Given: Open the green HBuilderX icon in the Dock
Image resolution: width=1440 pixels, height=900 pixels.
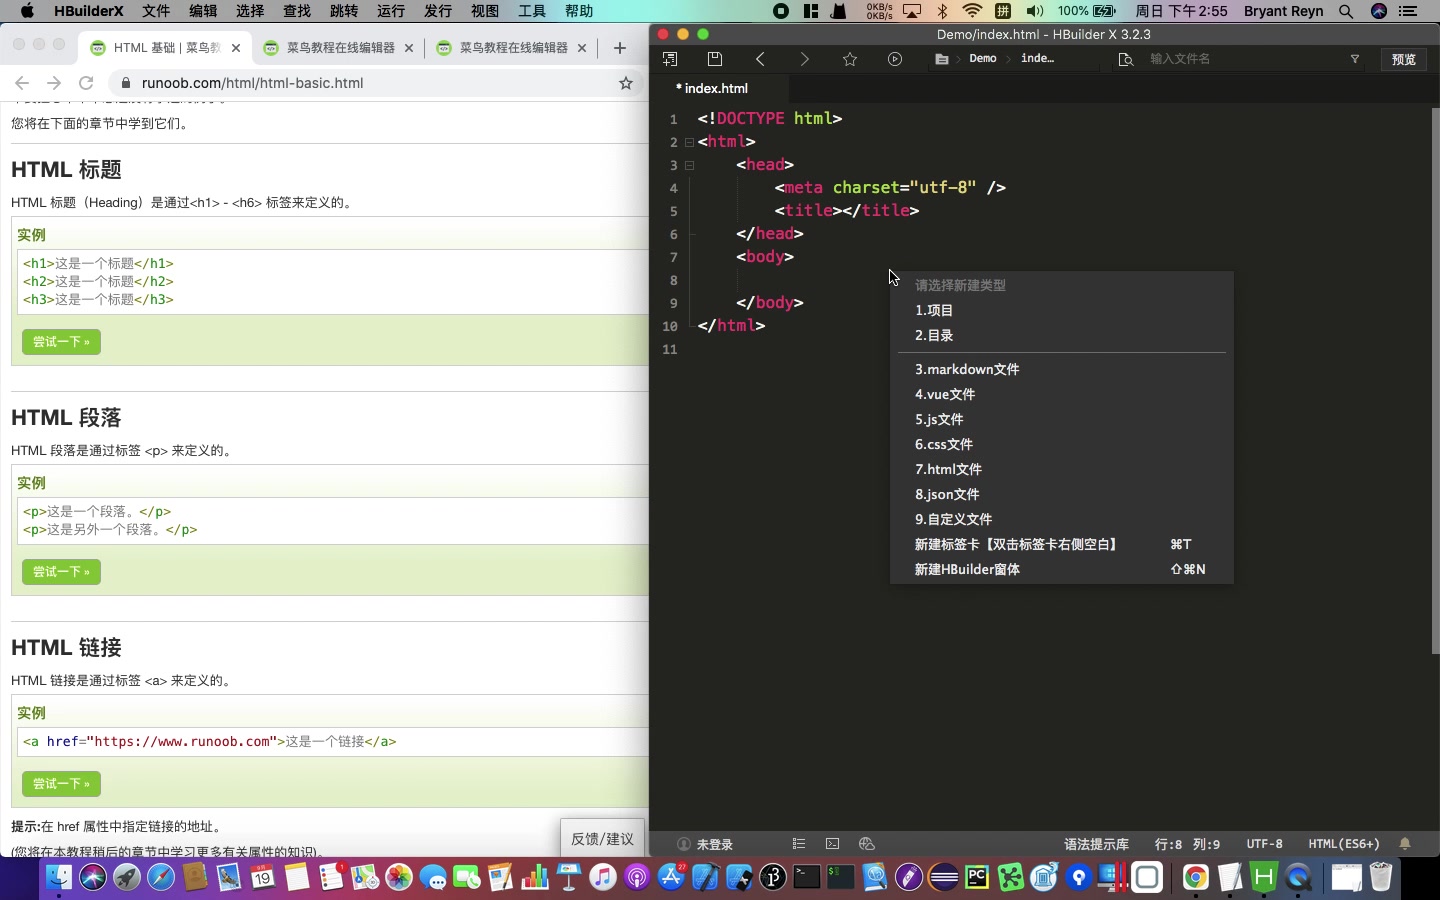Looking at the screenshot, I should (x=1264, y=878).
